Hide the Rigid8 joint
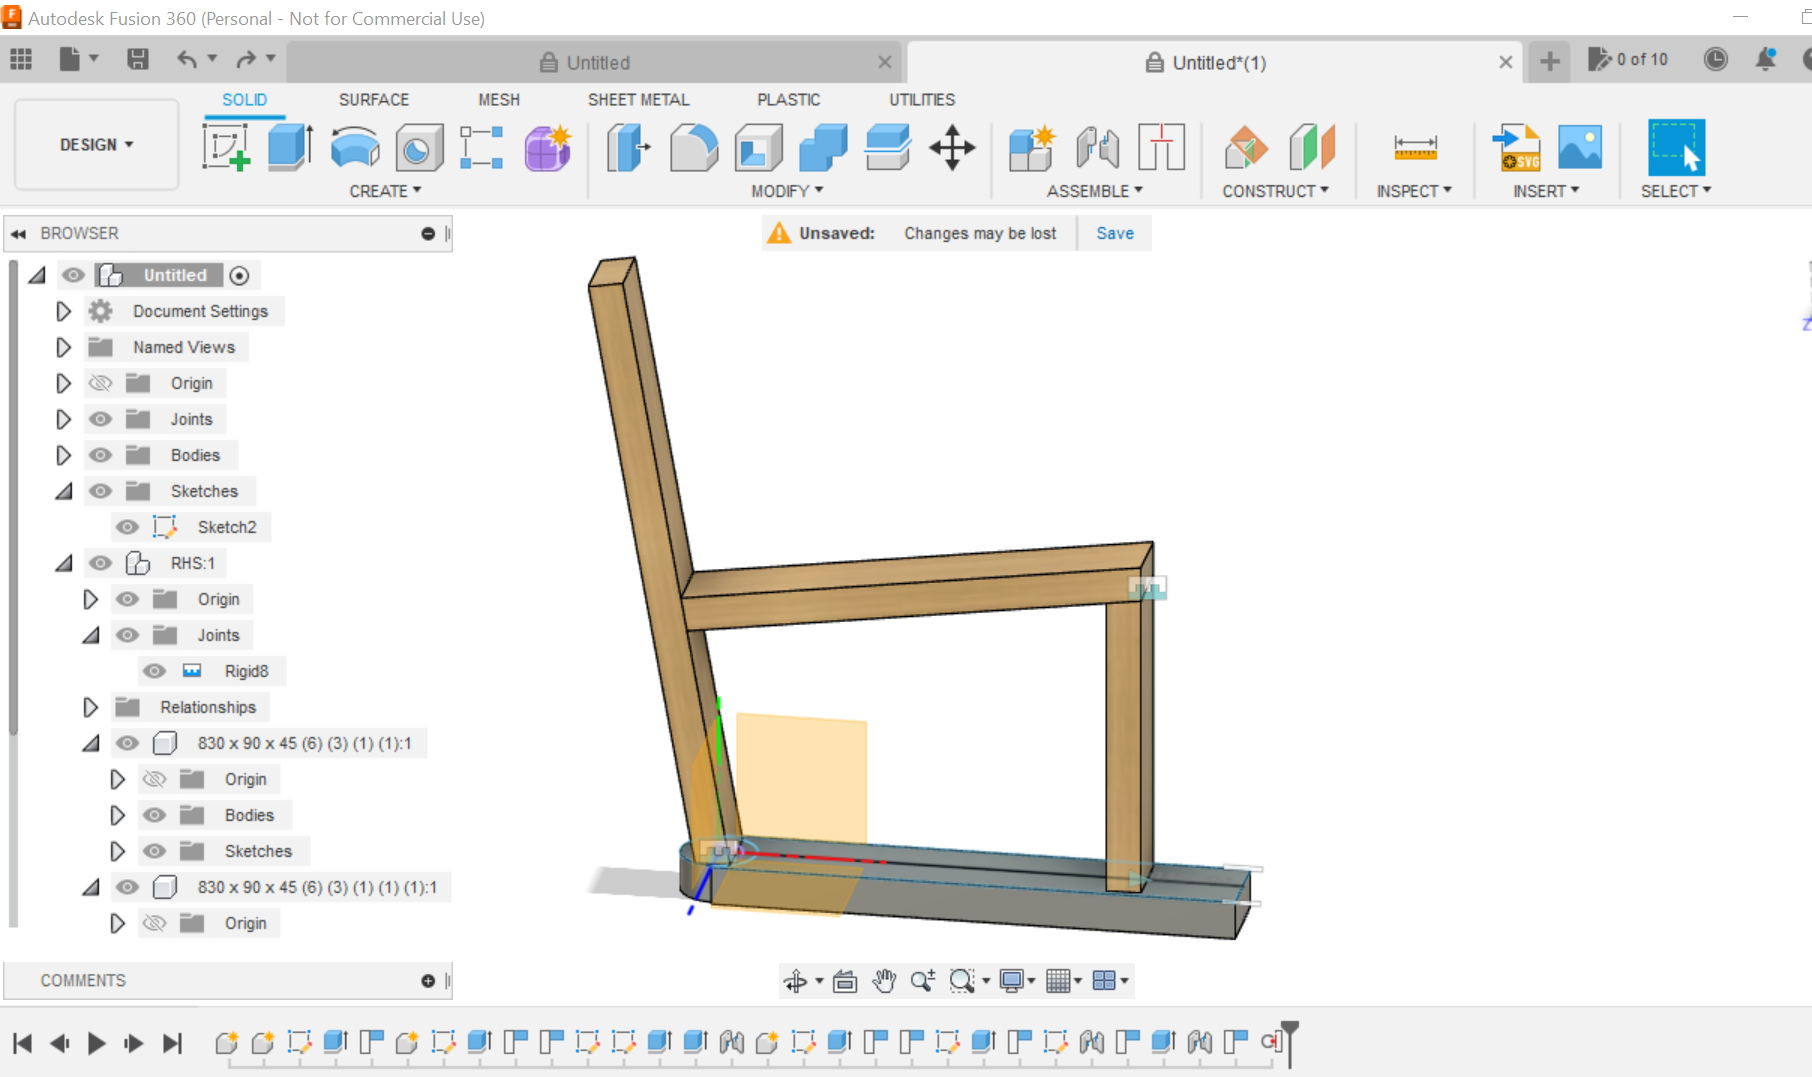The image size is (1812, 1077). pos(154,670)
